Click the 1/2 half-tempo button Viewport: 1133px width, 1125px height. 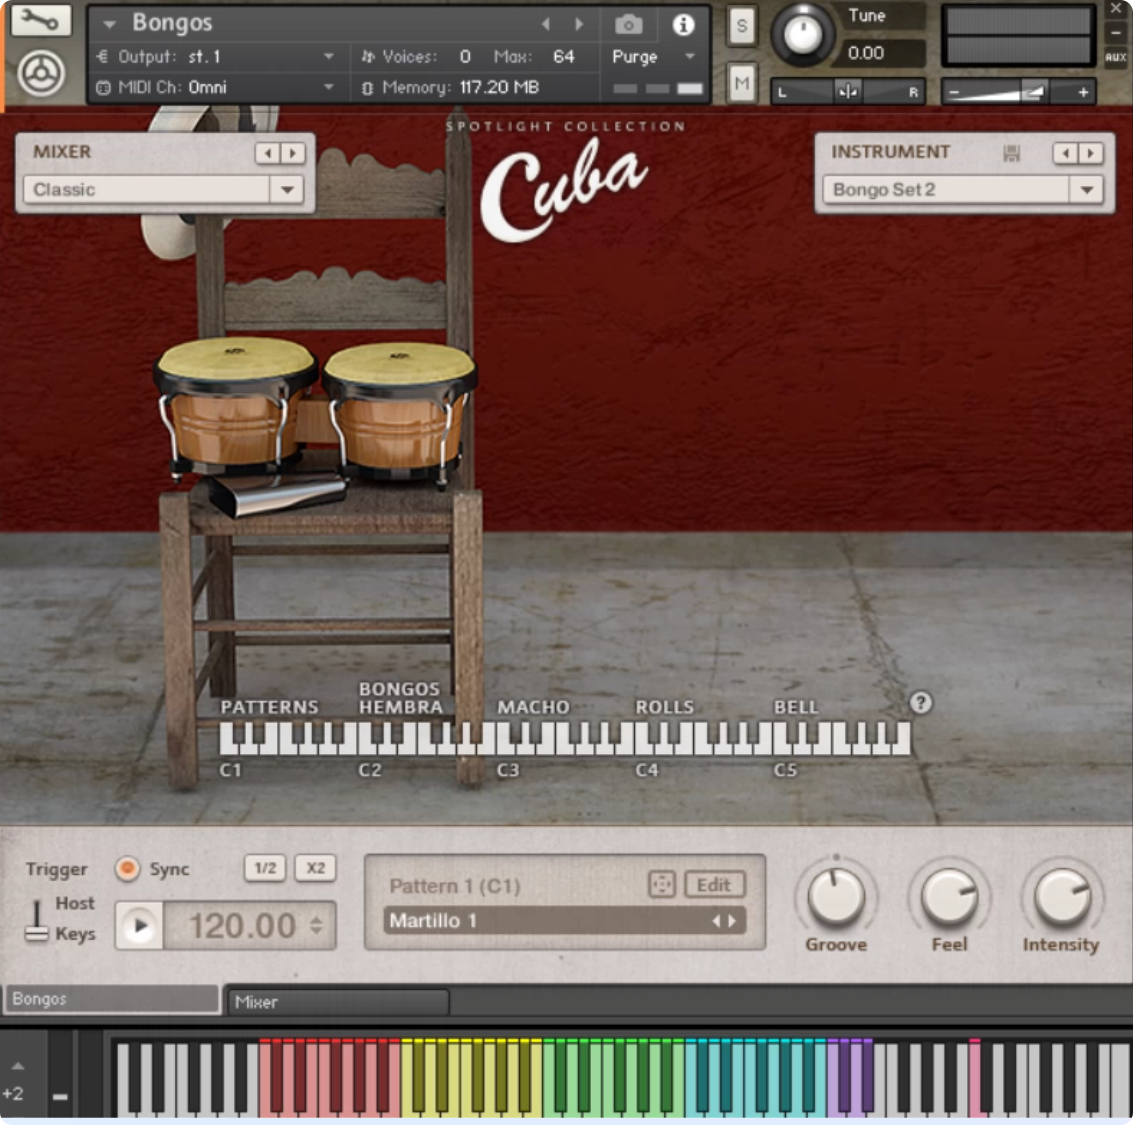[264, 868]
